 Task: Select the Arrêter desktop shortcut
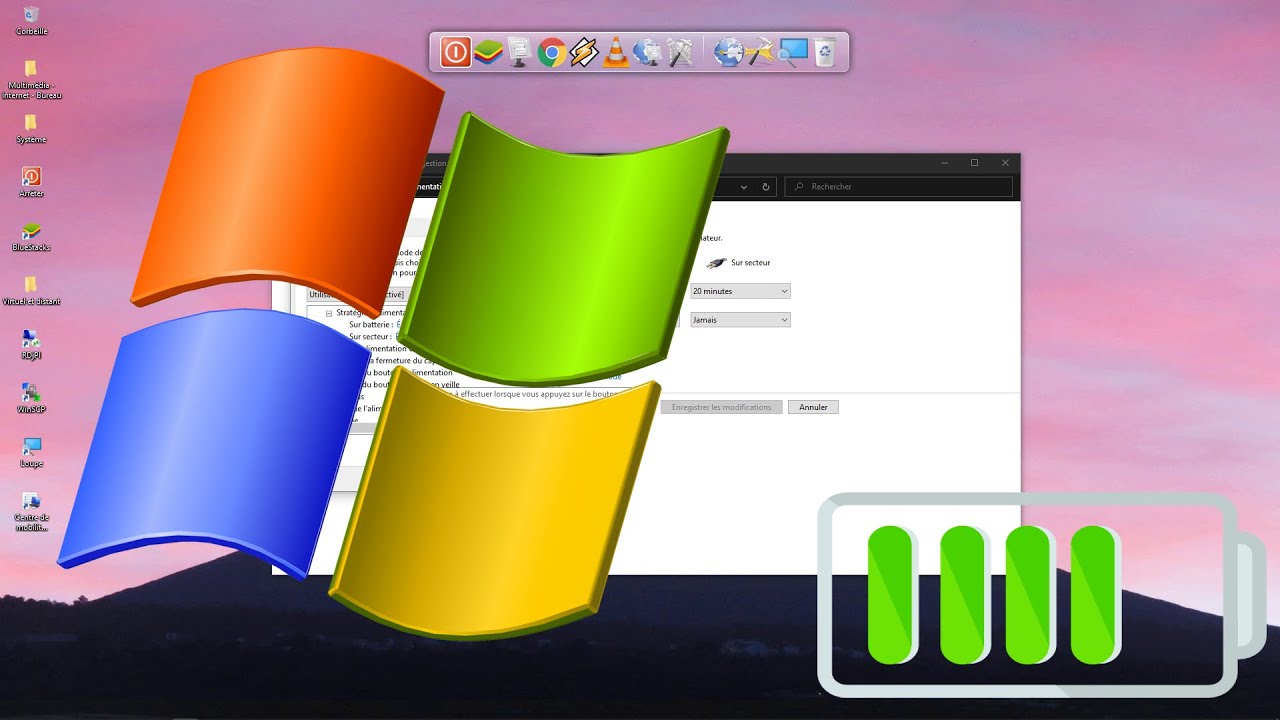[x=31, y=182]
